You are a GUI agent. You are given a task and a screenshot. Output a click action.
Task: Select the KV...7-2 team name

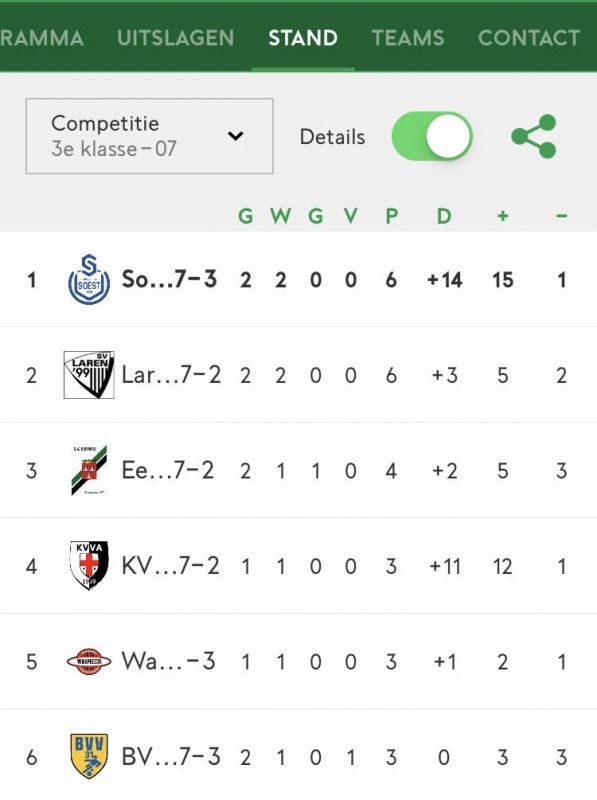coord(170,566)
